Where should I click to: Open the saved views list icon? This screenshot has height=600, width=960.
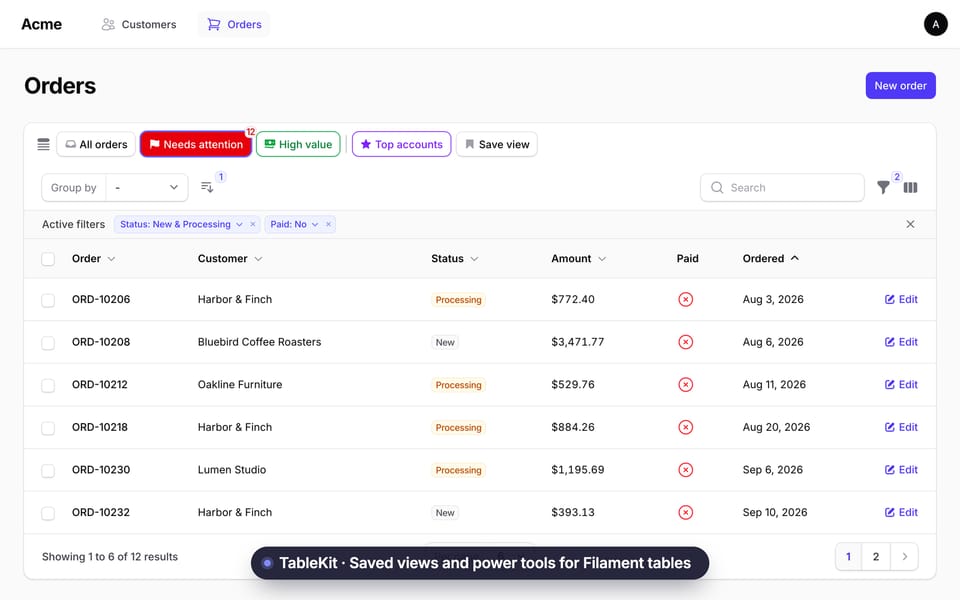pyautogui.click(x=43, y=144)
